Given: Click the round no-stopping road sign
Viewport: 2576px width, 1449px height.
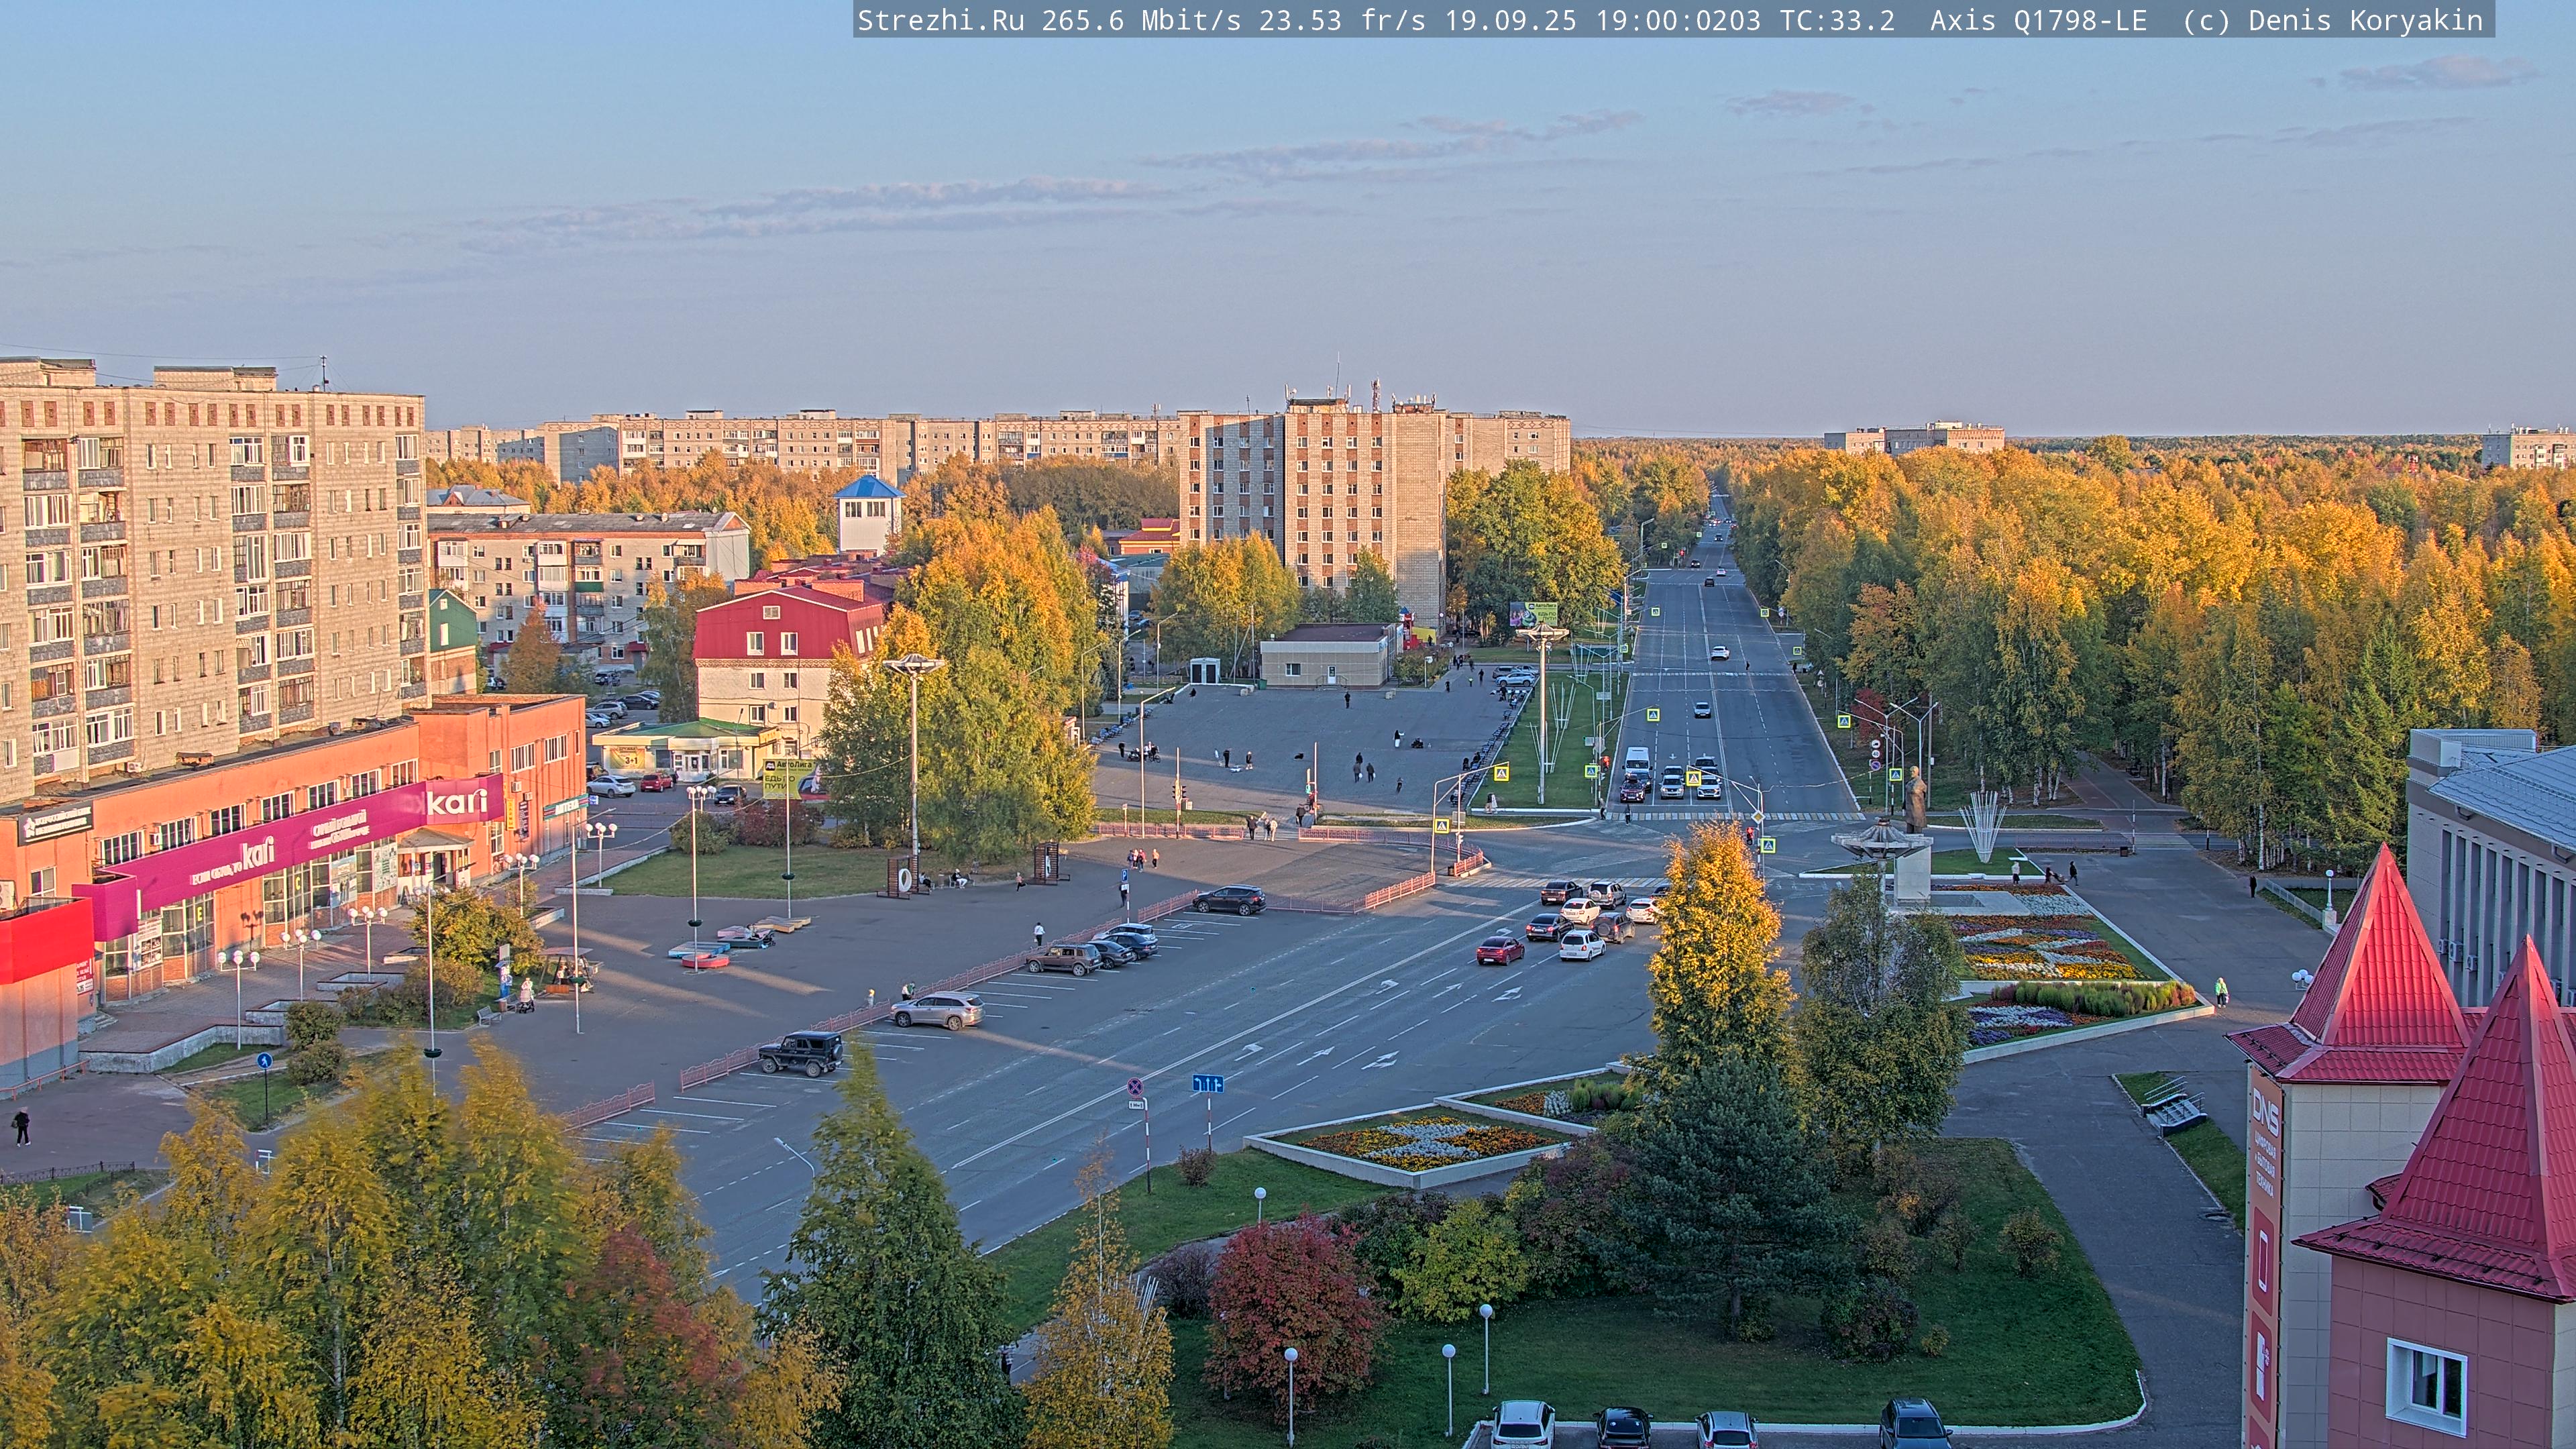Looking at the screenshot, I should point(1135,1086).
